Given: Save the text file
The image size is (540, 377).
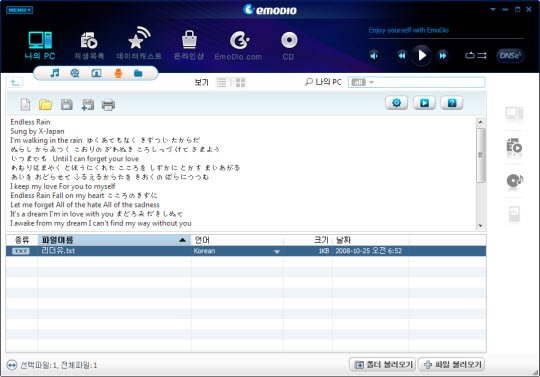Looking at the screenshot, I should [x=66, y=105].
